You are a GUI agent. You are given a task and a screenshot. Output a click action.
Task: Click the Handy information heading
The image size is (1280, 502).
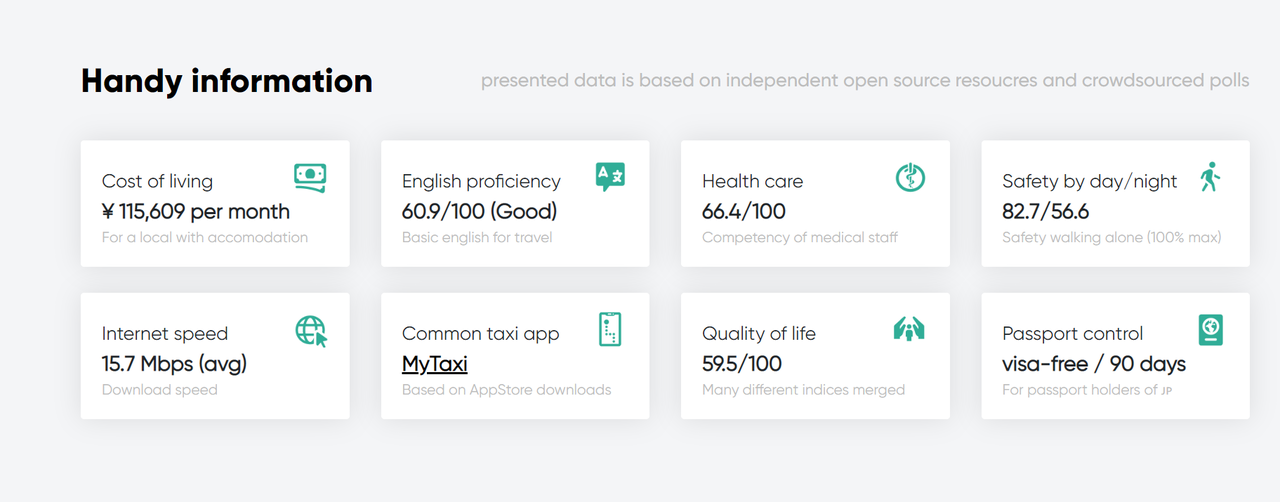pyautogui.click(x=227, y=81)
